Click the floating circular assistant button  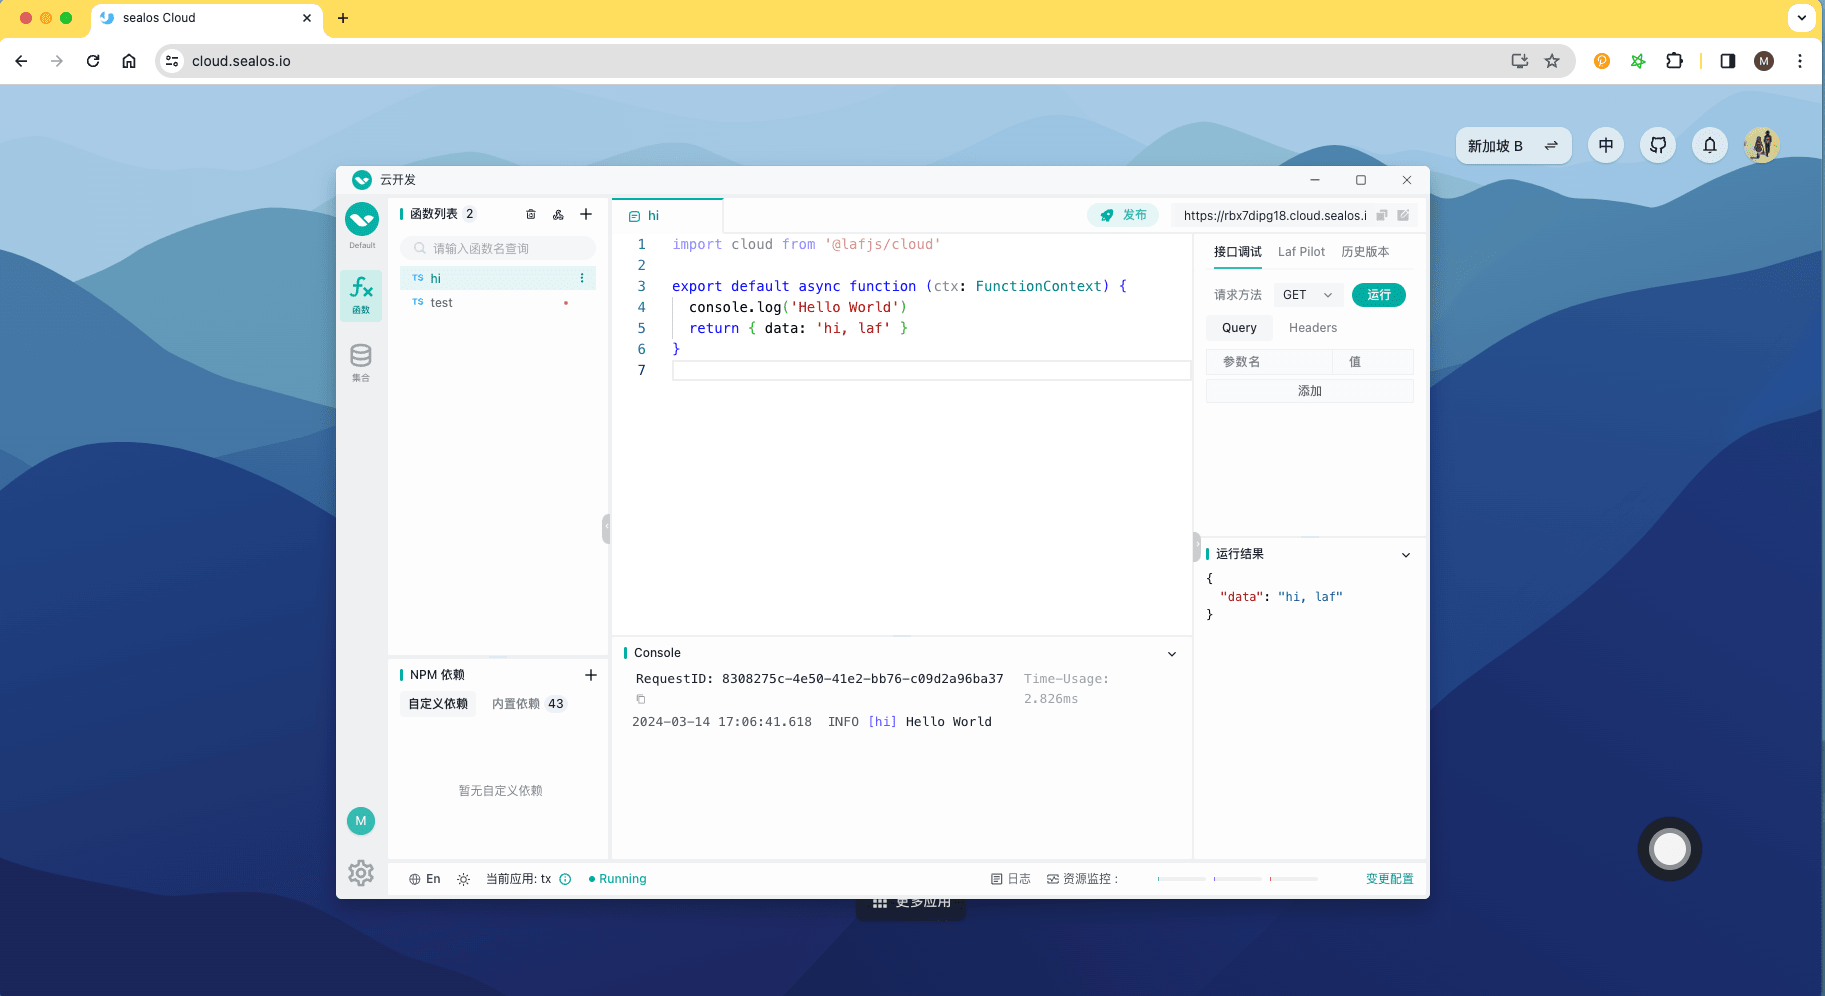[1670, 849]
